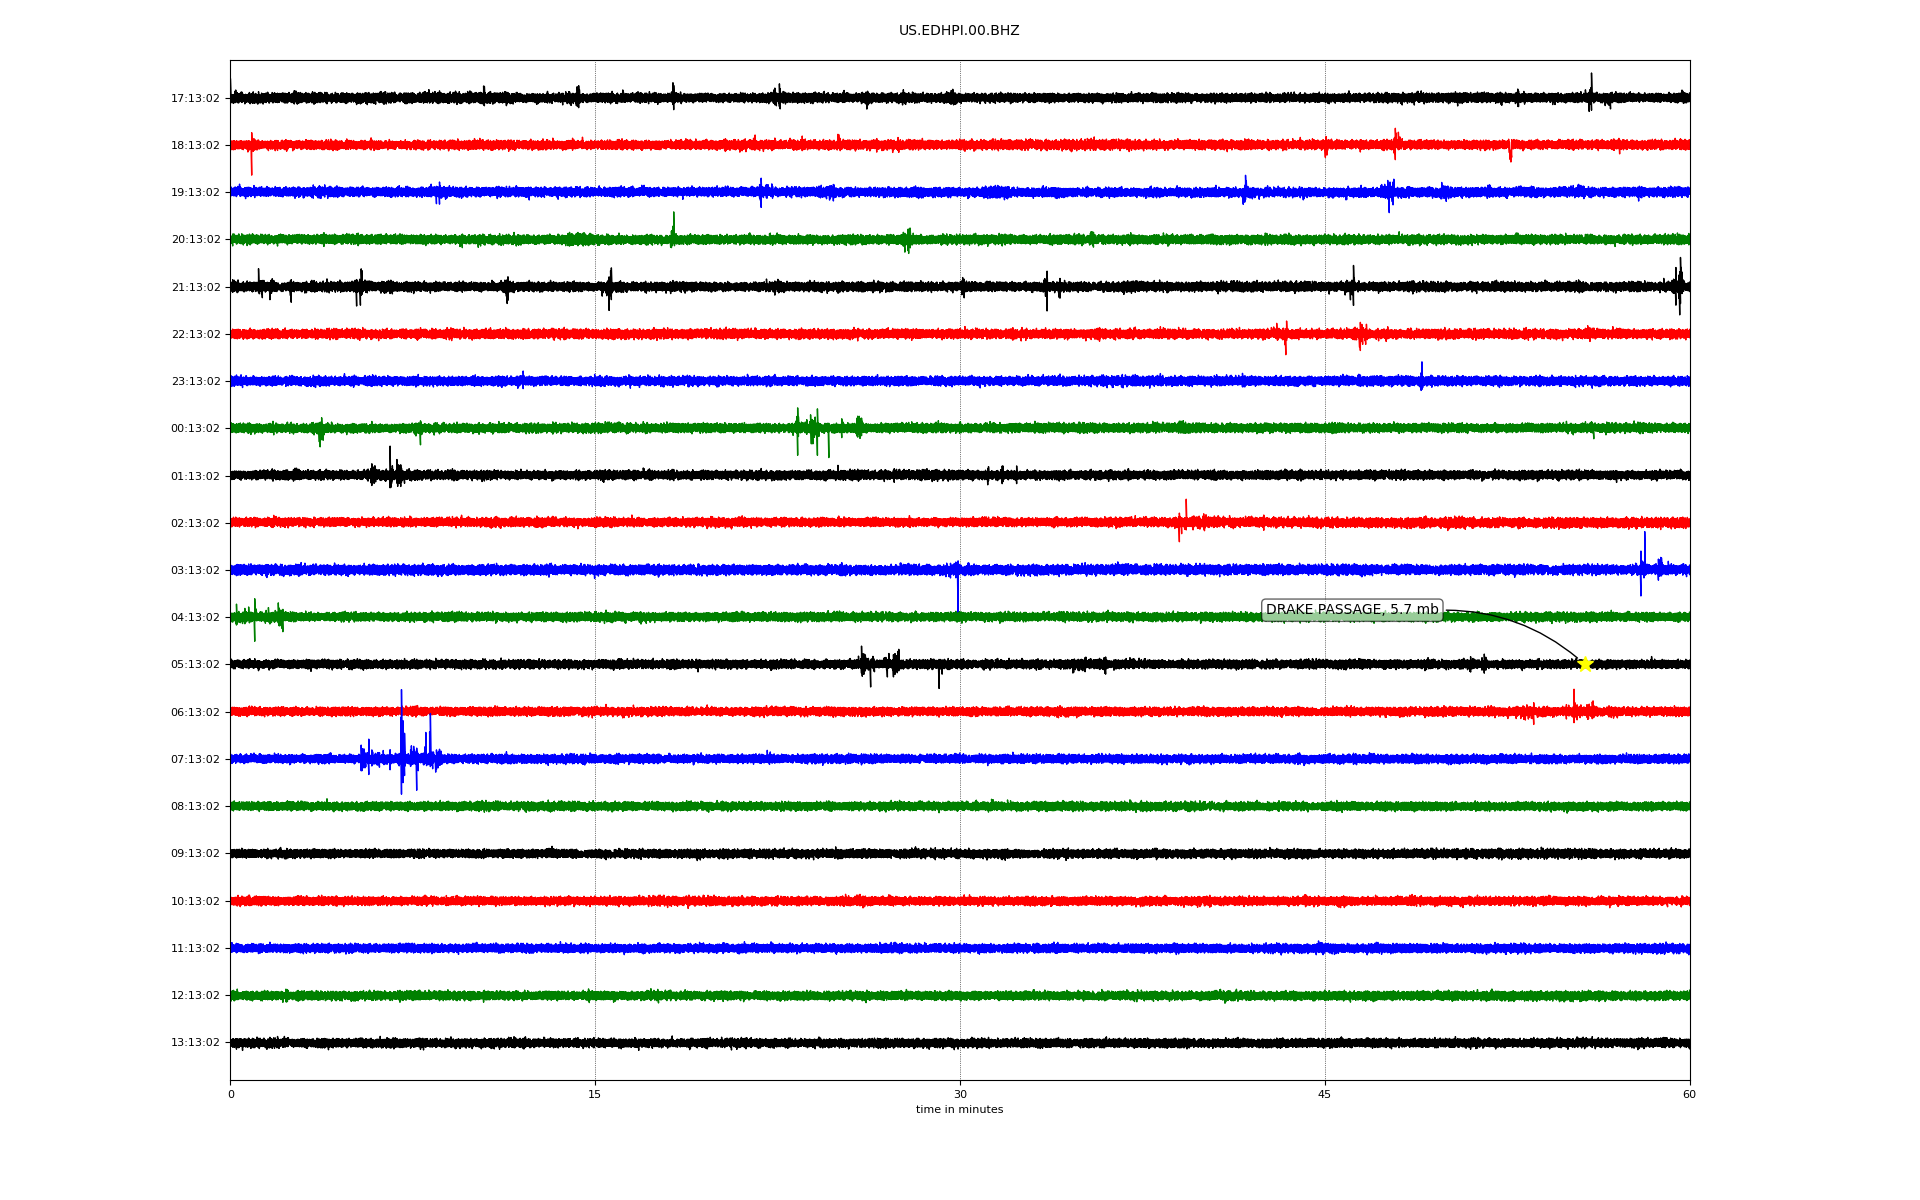The height and width of the screenshot is (1200, 1920).
Task: Click the 13:13:02 trace time label
Action: coord(195,1042)
